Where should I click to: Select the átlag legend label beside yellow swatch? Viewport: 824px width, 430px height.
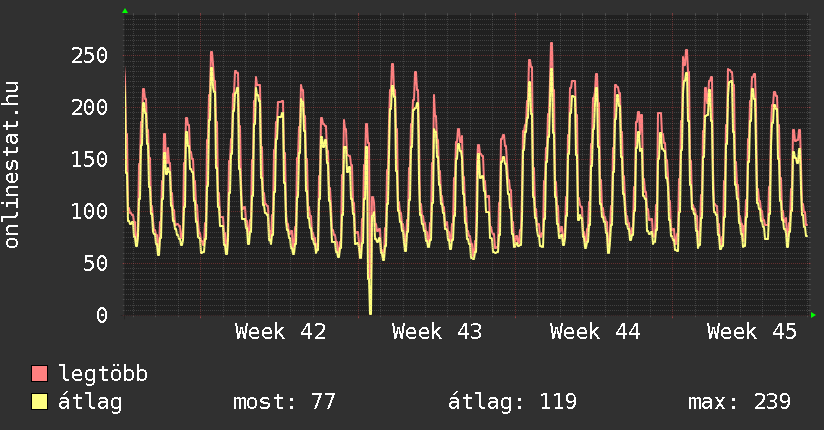tap(91, 402)
